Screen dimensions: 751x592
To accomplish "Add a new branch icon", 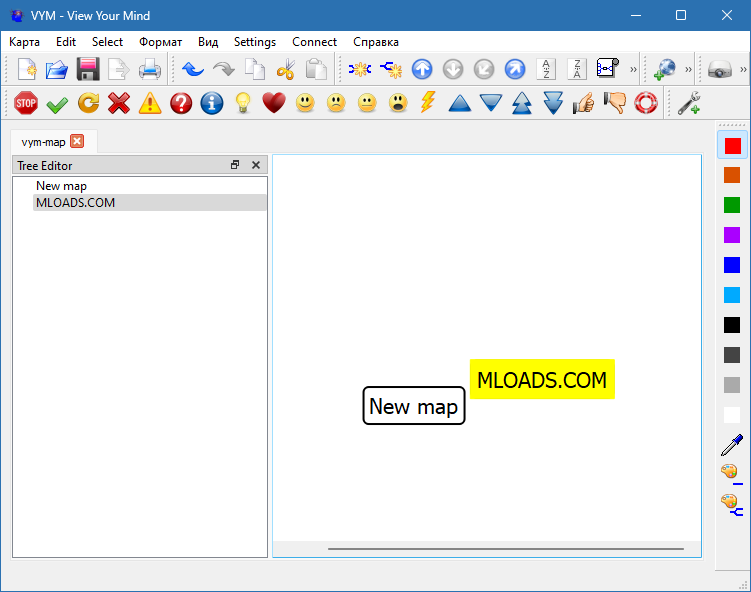I will [x=391, y=69].
